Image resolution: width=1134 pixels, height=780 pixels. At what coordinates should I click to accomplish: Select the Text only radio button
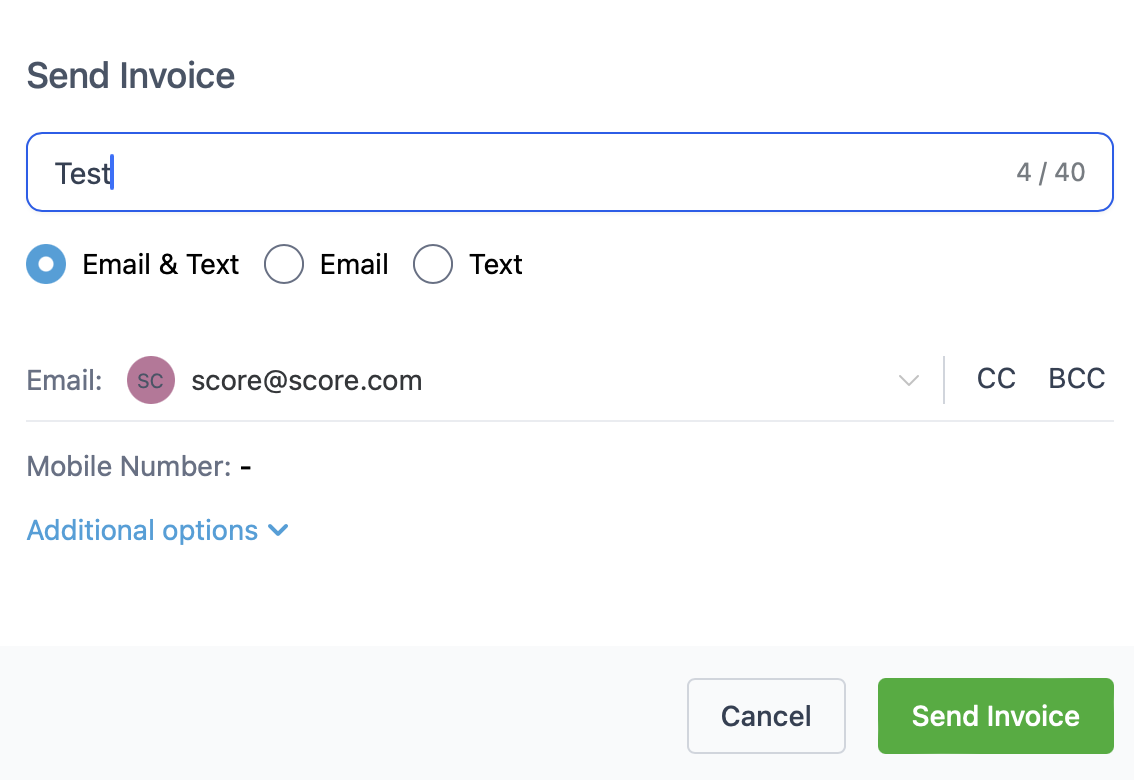432,264
